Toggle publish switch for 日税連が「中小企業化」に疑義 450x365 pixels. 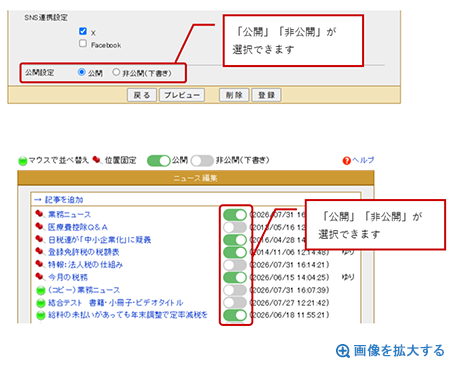tap(235, 240)
